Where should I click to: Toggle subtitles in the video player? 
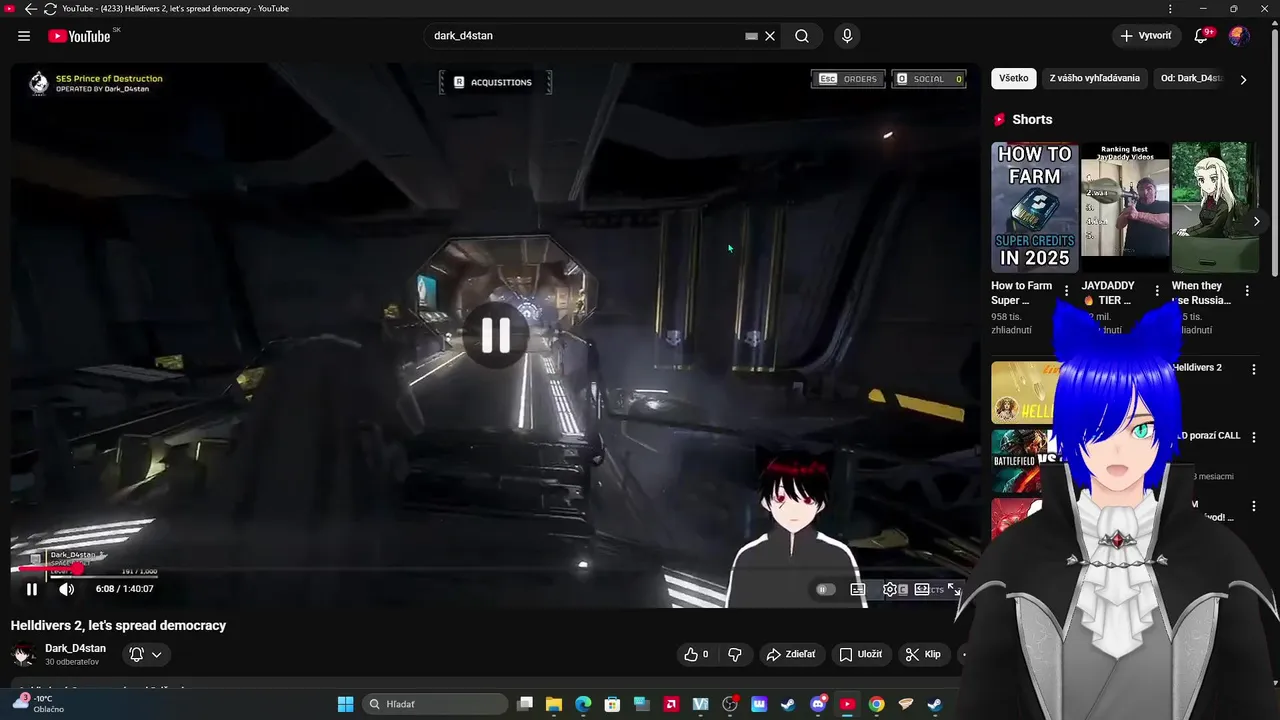[858, 589]
